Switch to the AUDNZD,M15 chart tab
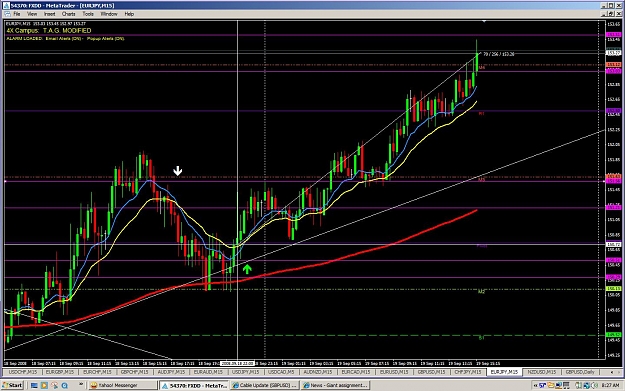The height and width of the screenshot is (391, 625). click(318, 372)
